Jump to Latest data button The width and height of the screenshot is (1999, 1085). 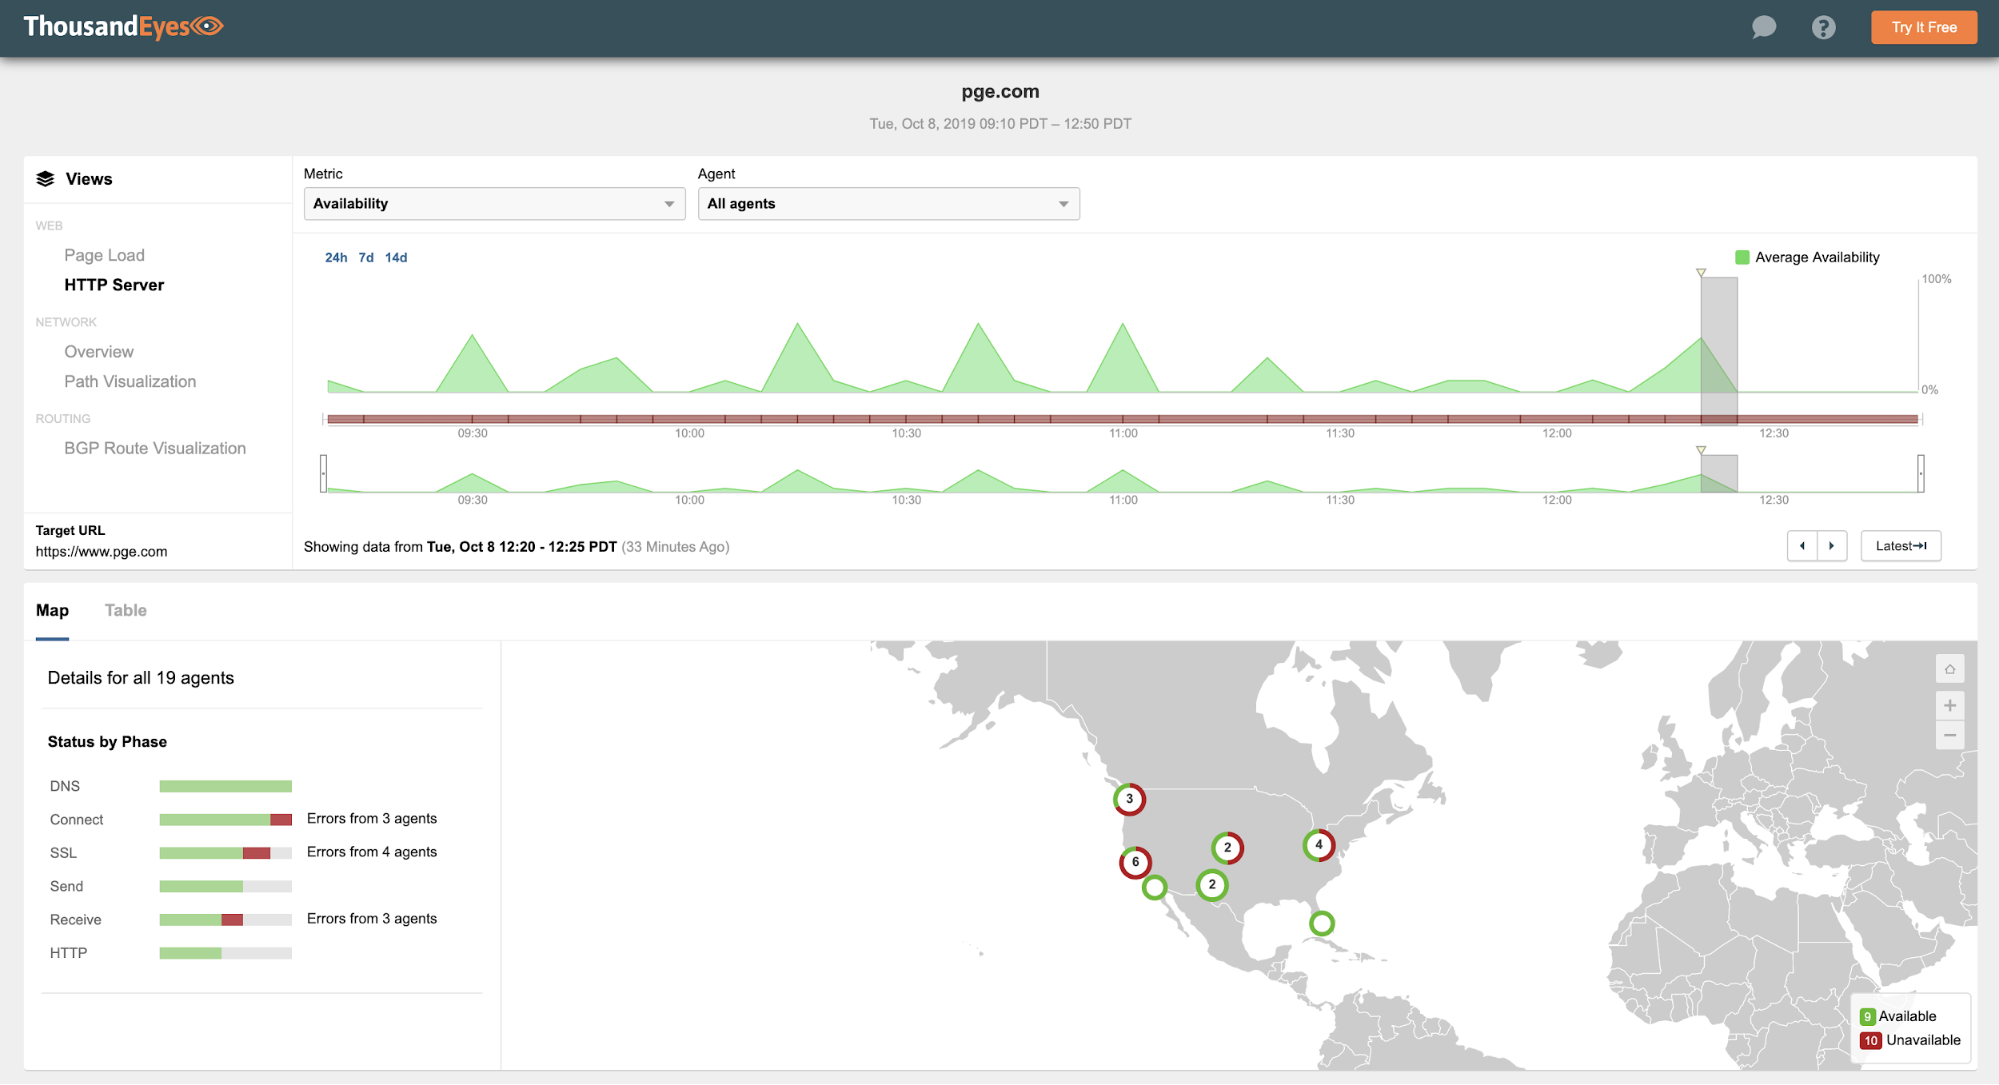click(1900, 546)
